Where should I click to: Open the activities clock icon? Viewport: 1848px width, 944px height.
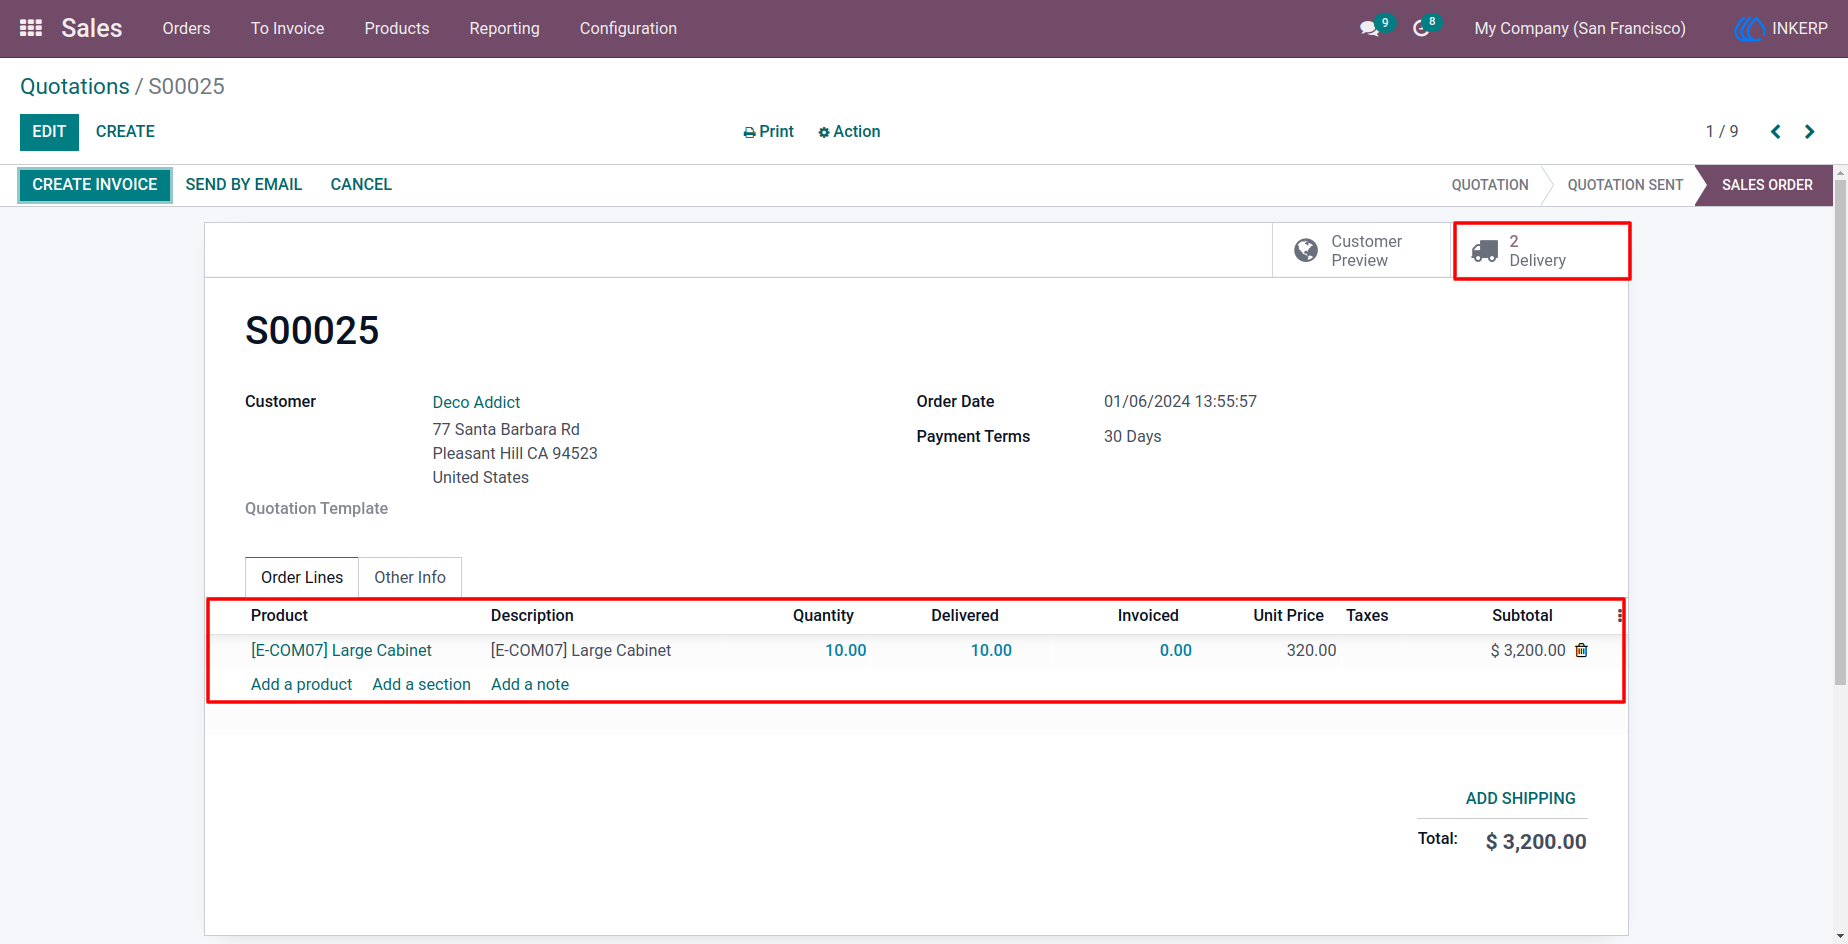click(x=1421, y=29)
